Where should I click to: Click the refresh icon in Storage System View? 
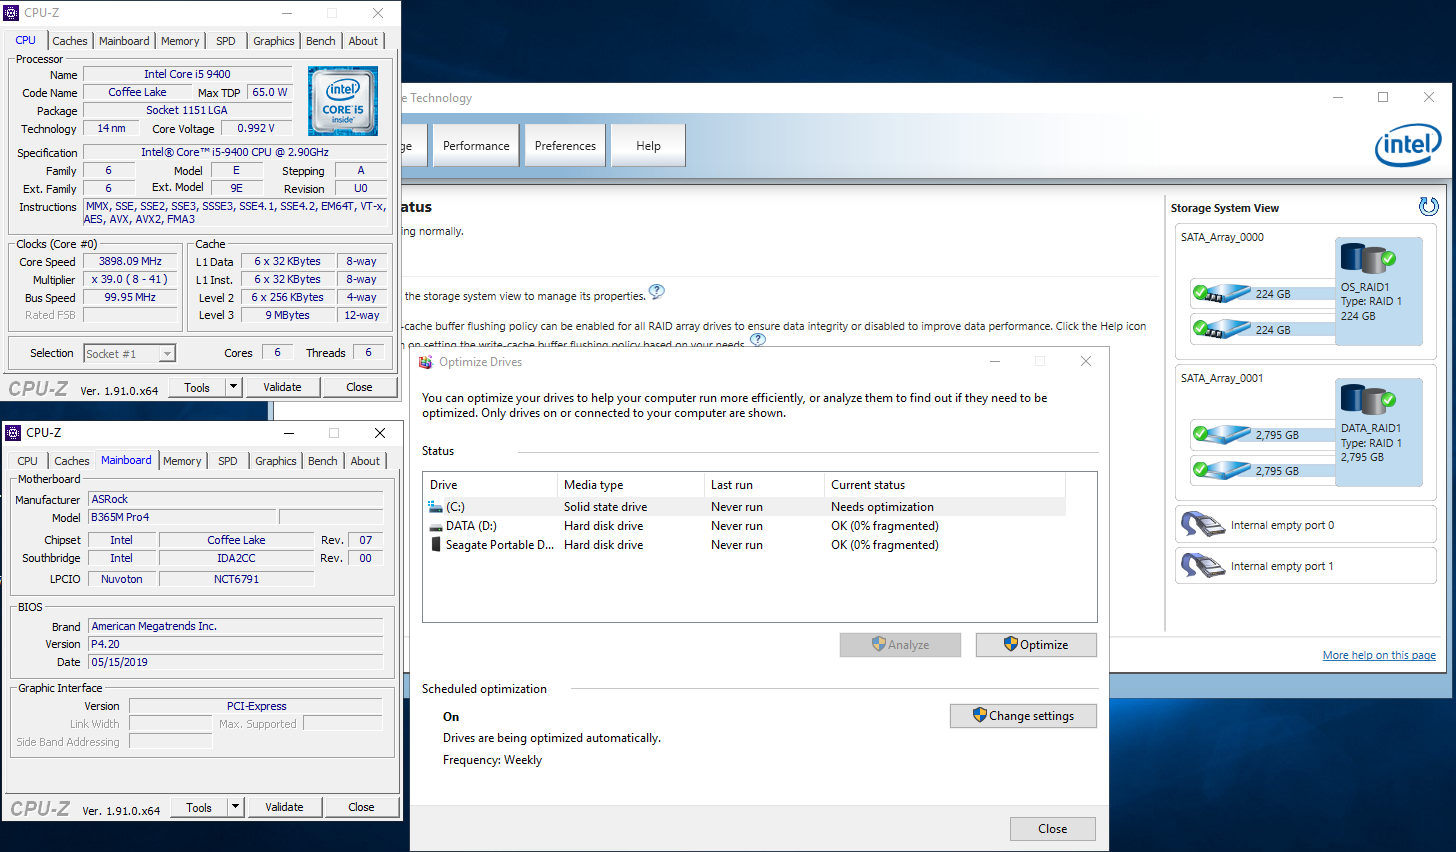pyautogui.click(x=1429, y=206)
